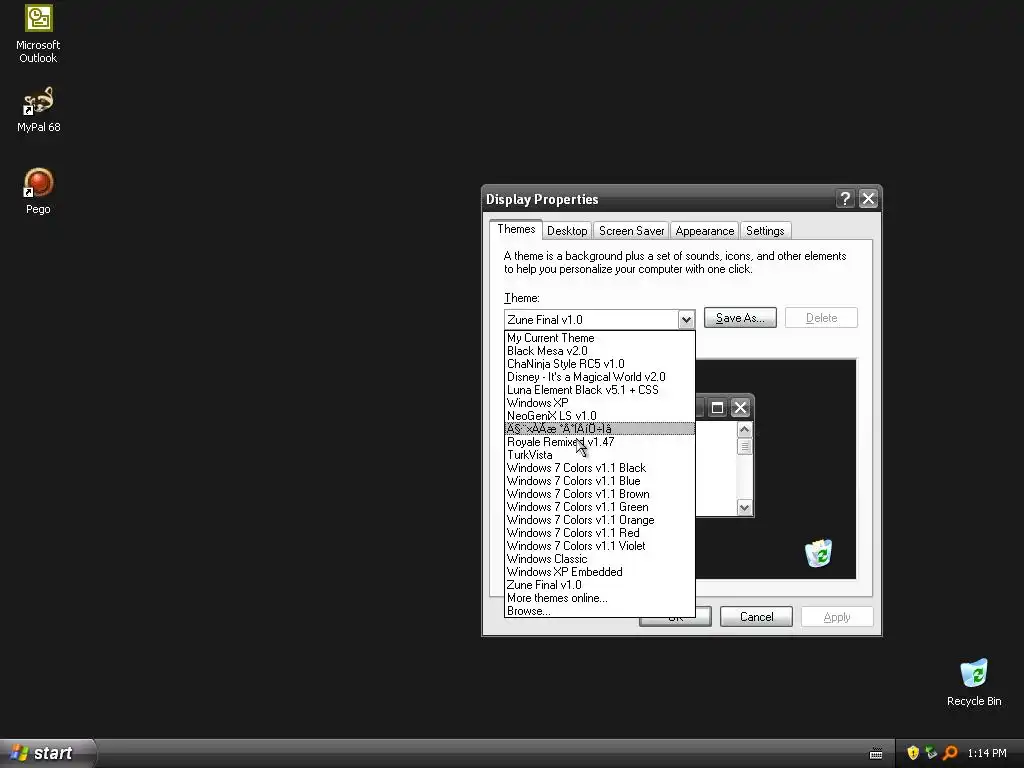1024x768 pixels.
Task: Choose Windows 7 Colors v1.1 Blue
Action: pos(600,481)
